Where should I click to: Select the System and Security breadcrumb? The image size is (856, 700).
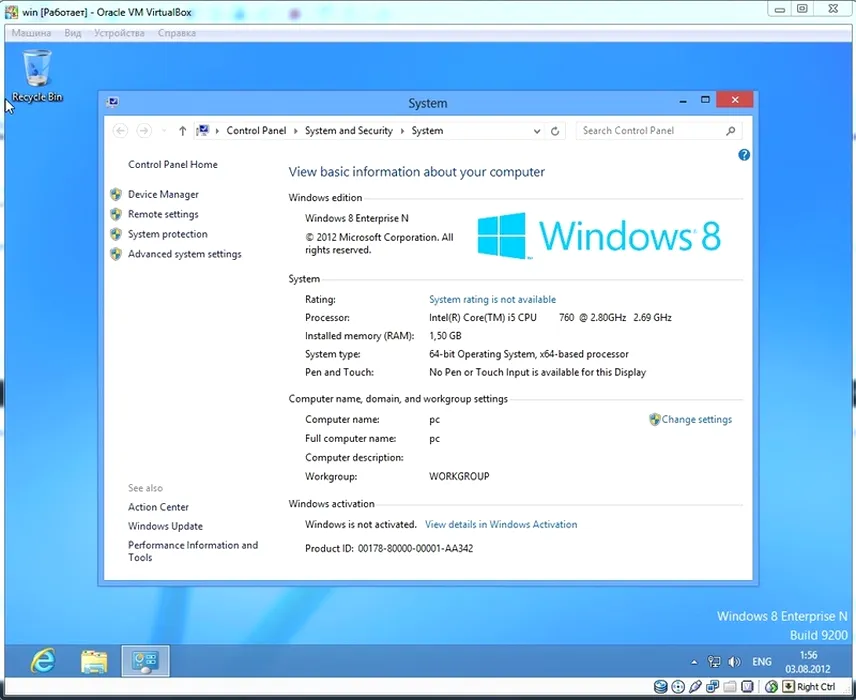click(349, 130)
